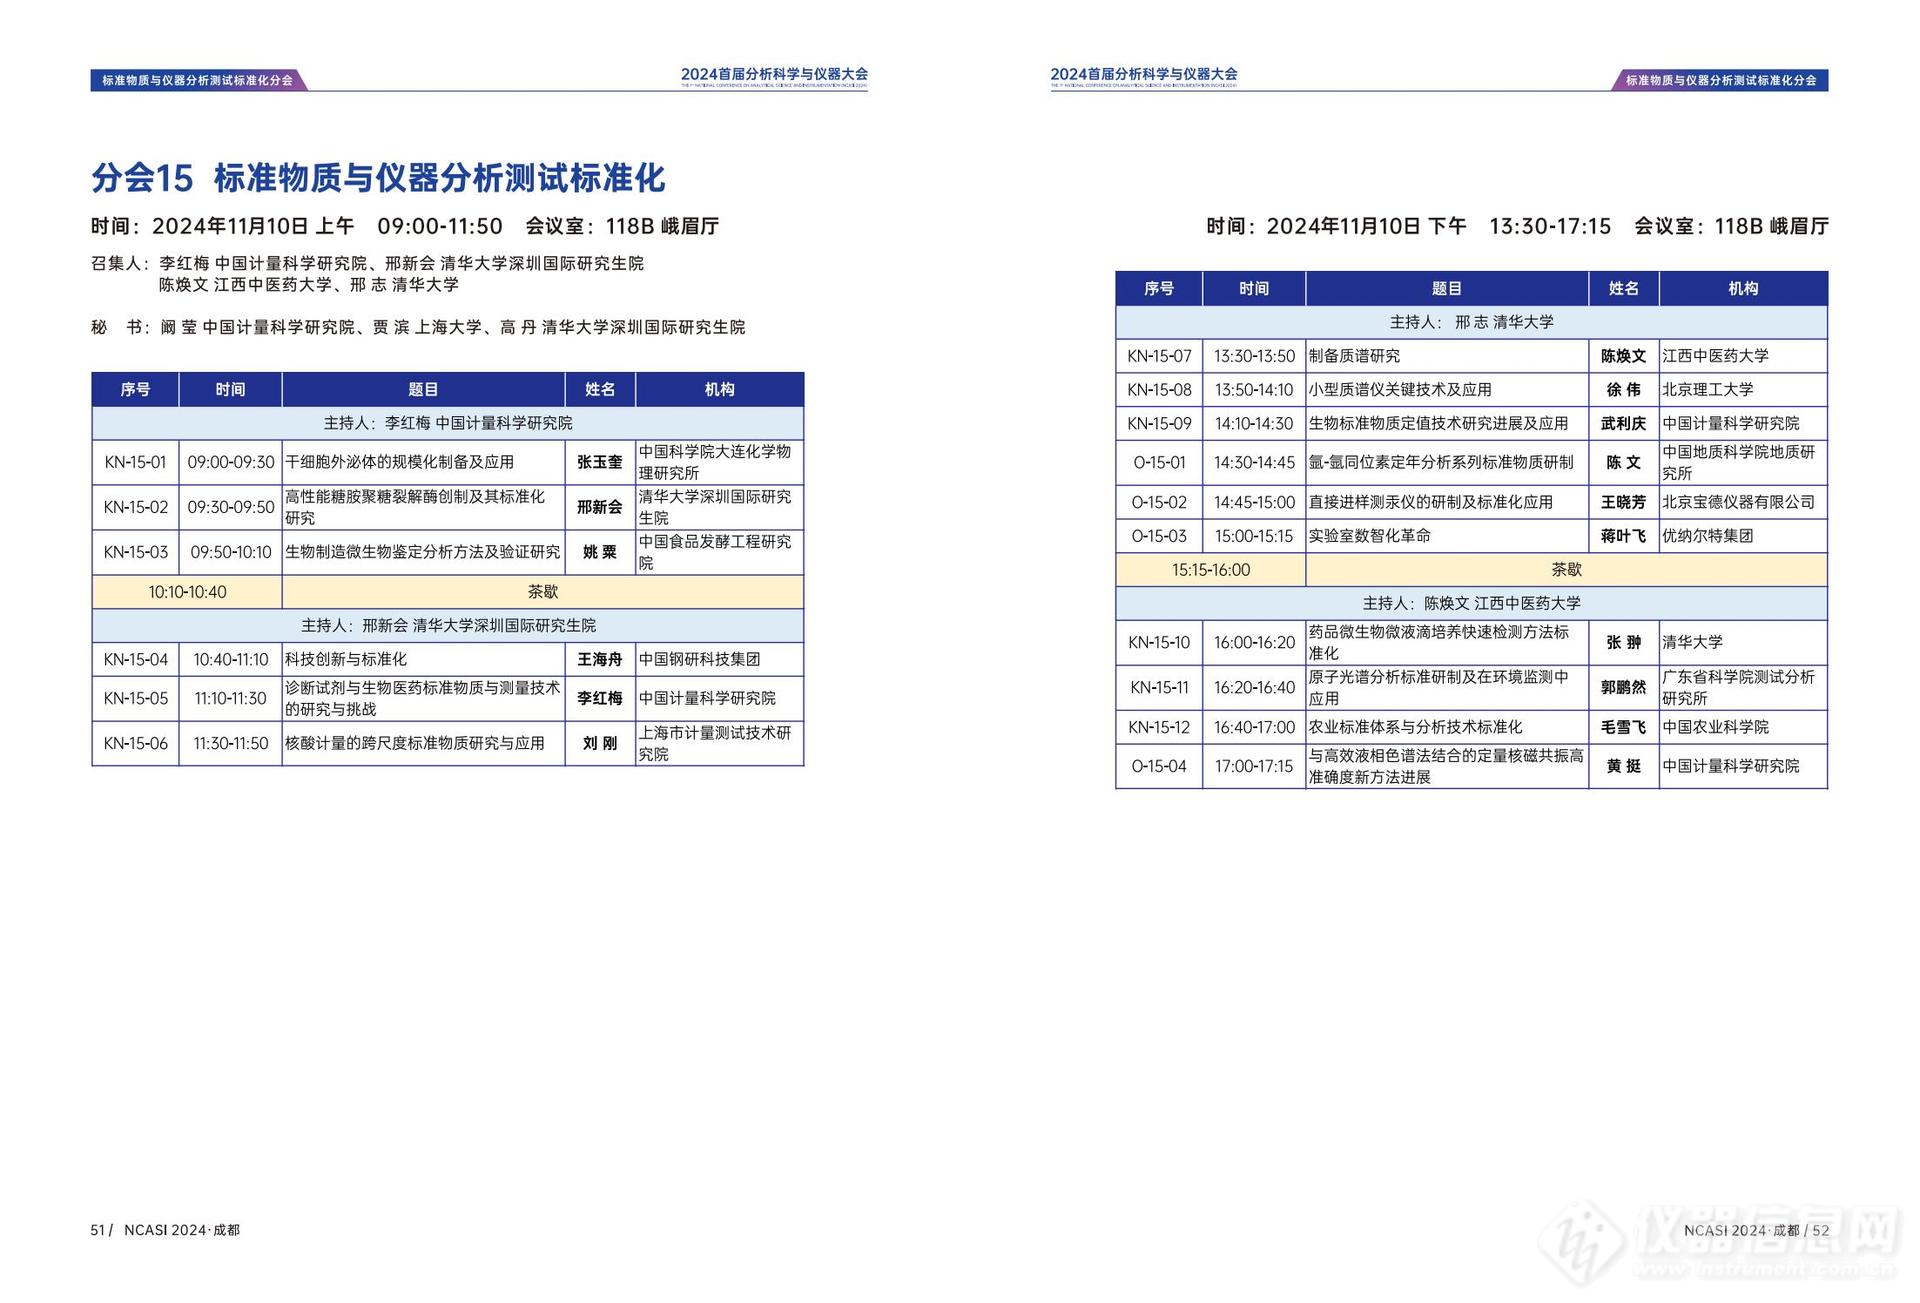1920x1303 pixels.
Task: Click speaker 陈焕文 in name column
Action: pos(1624,356)
